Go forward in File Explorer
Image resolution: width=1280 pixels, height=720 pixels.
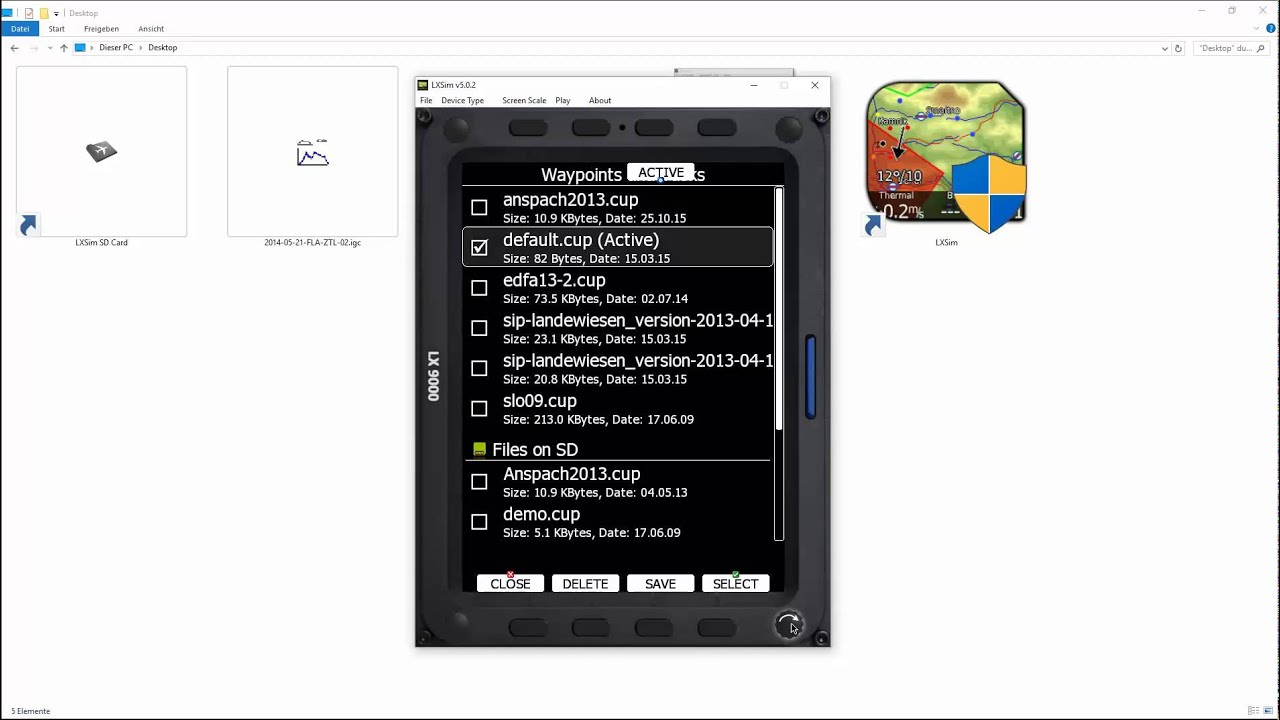point(34,48)
